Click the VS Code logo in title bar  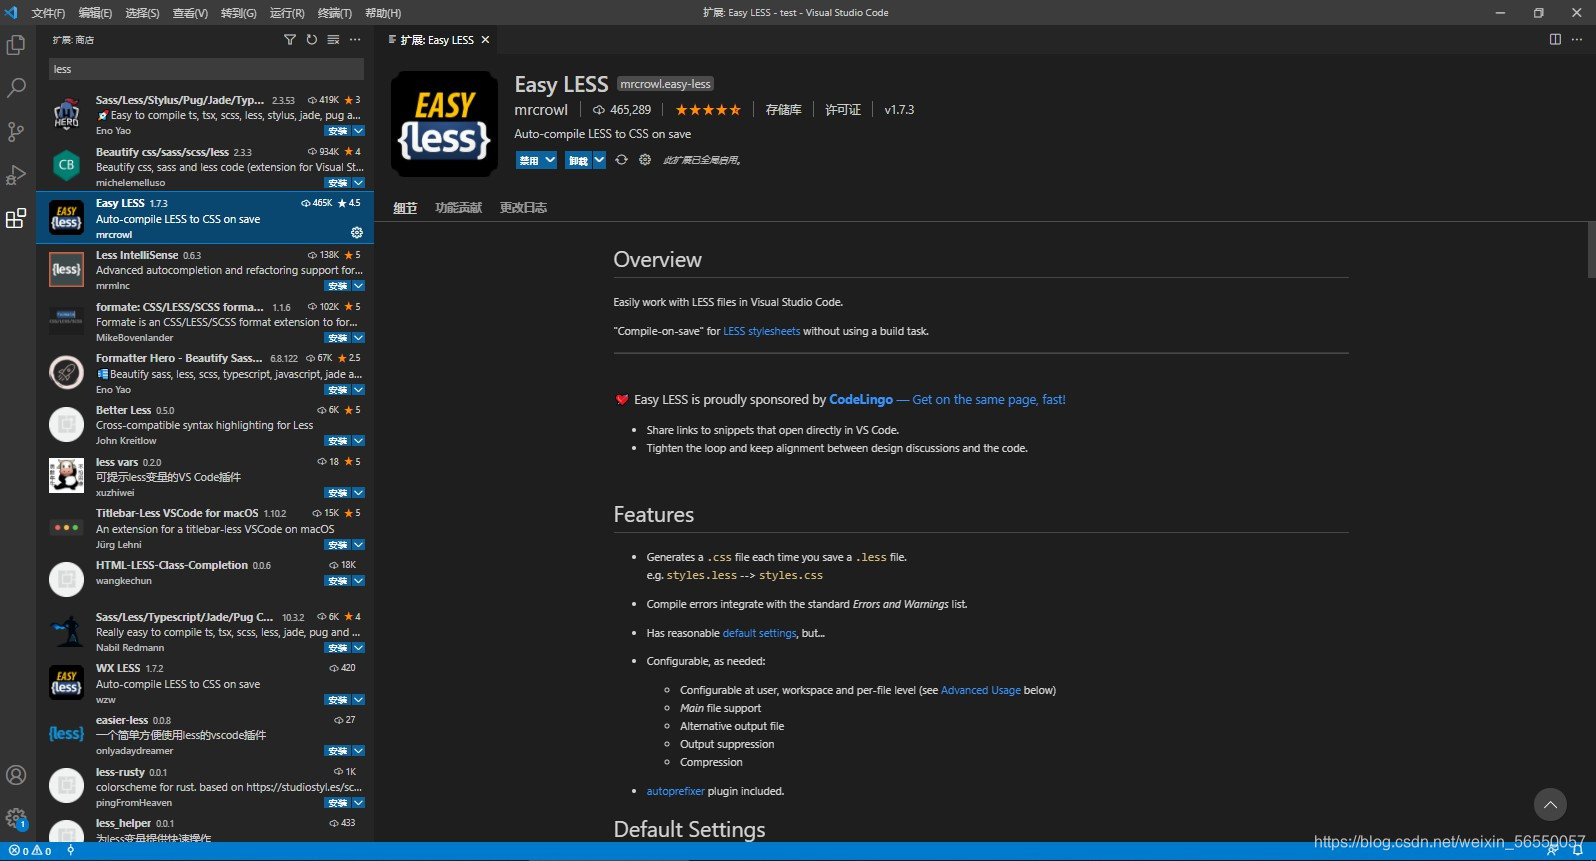click(11, 13)
